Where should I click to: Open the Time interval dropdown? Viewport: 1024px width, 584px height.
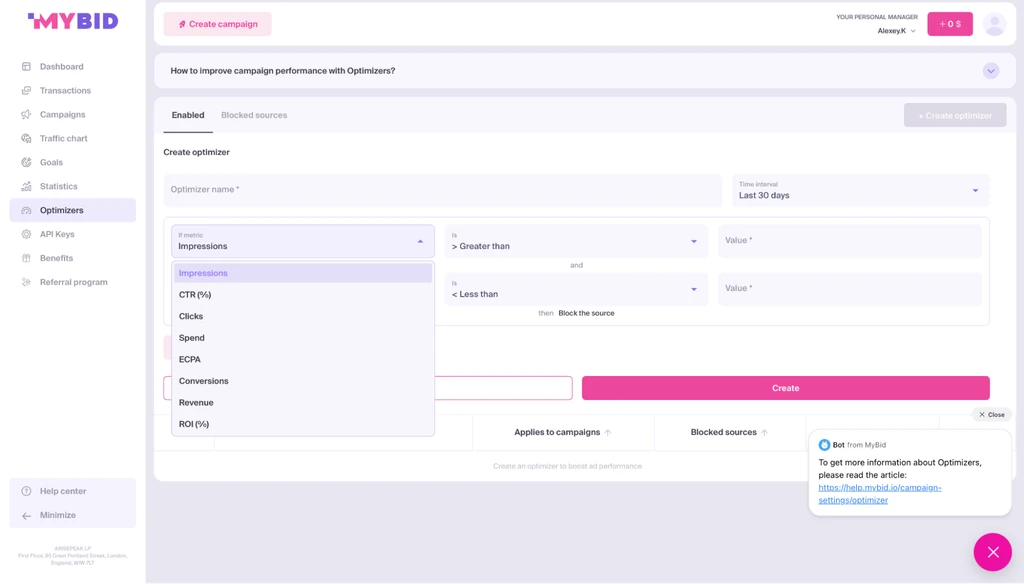tap(860, 190)
